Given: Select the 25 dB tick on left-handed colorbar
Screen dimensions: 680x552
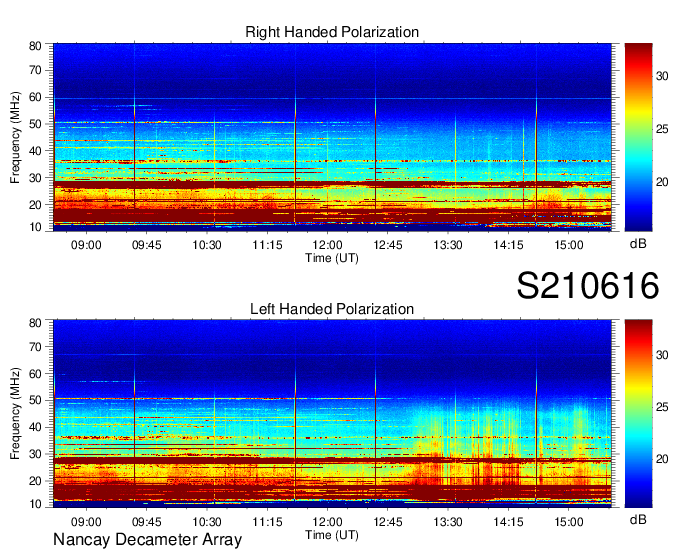Looking at the screenshot, I should click(662, 407).
